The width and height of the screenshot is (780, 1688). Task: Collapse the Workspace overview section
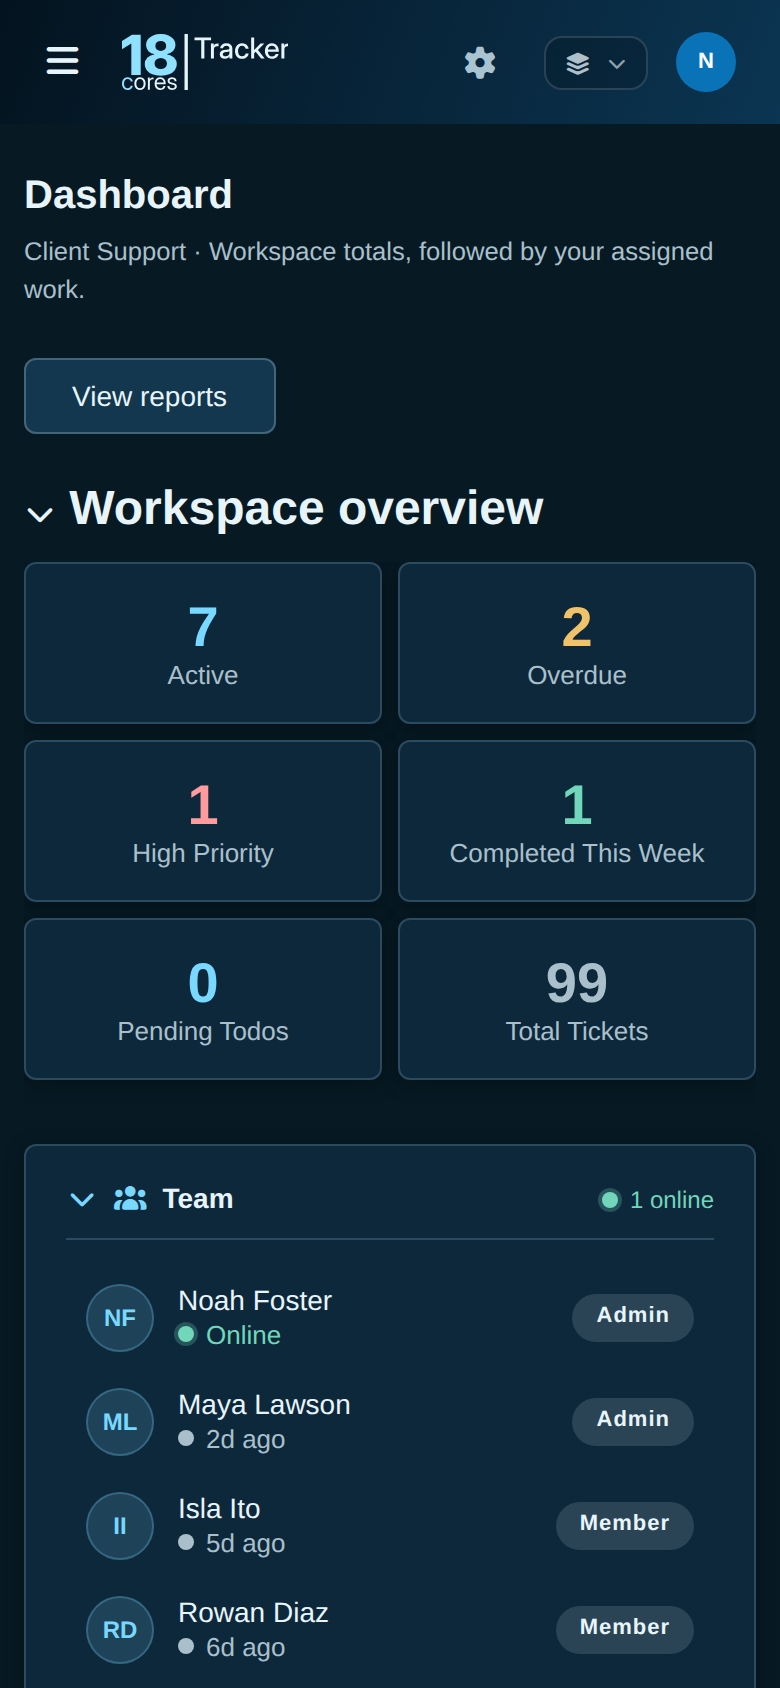pos(40,514)
